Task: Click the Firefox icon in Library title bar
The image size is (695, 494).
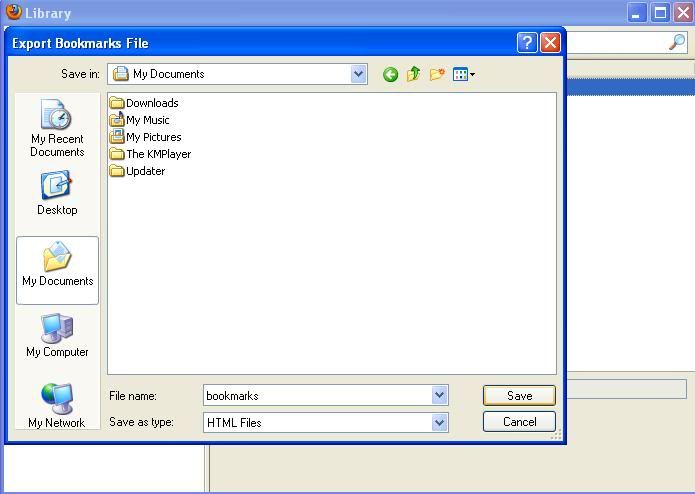Action: click(x=14, y=12)
